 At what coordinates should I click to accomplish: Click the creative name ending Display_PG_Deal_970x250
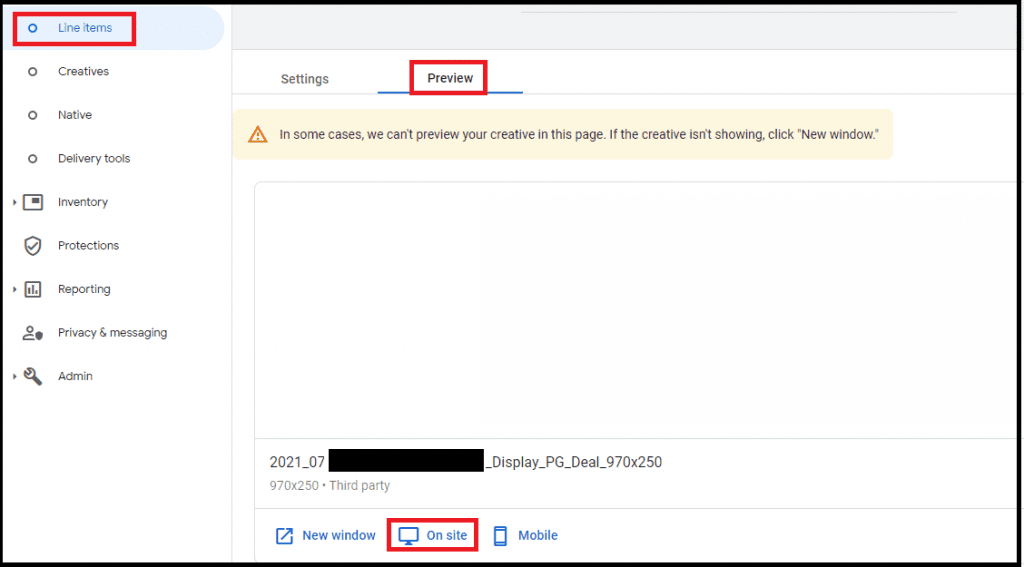466,462
